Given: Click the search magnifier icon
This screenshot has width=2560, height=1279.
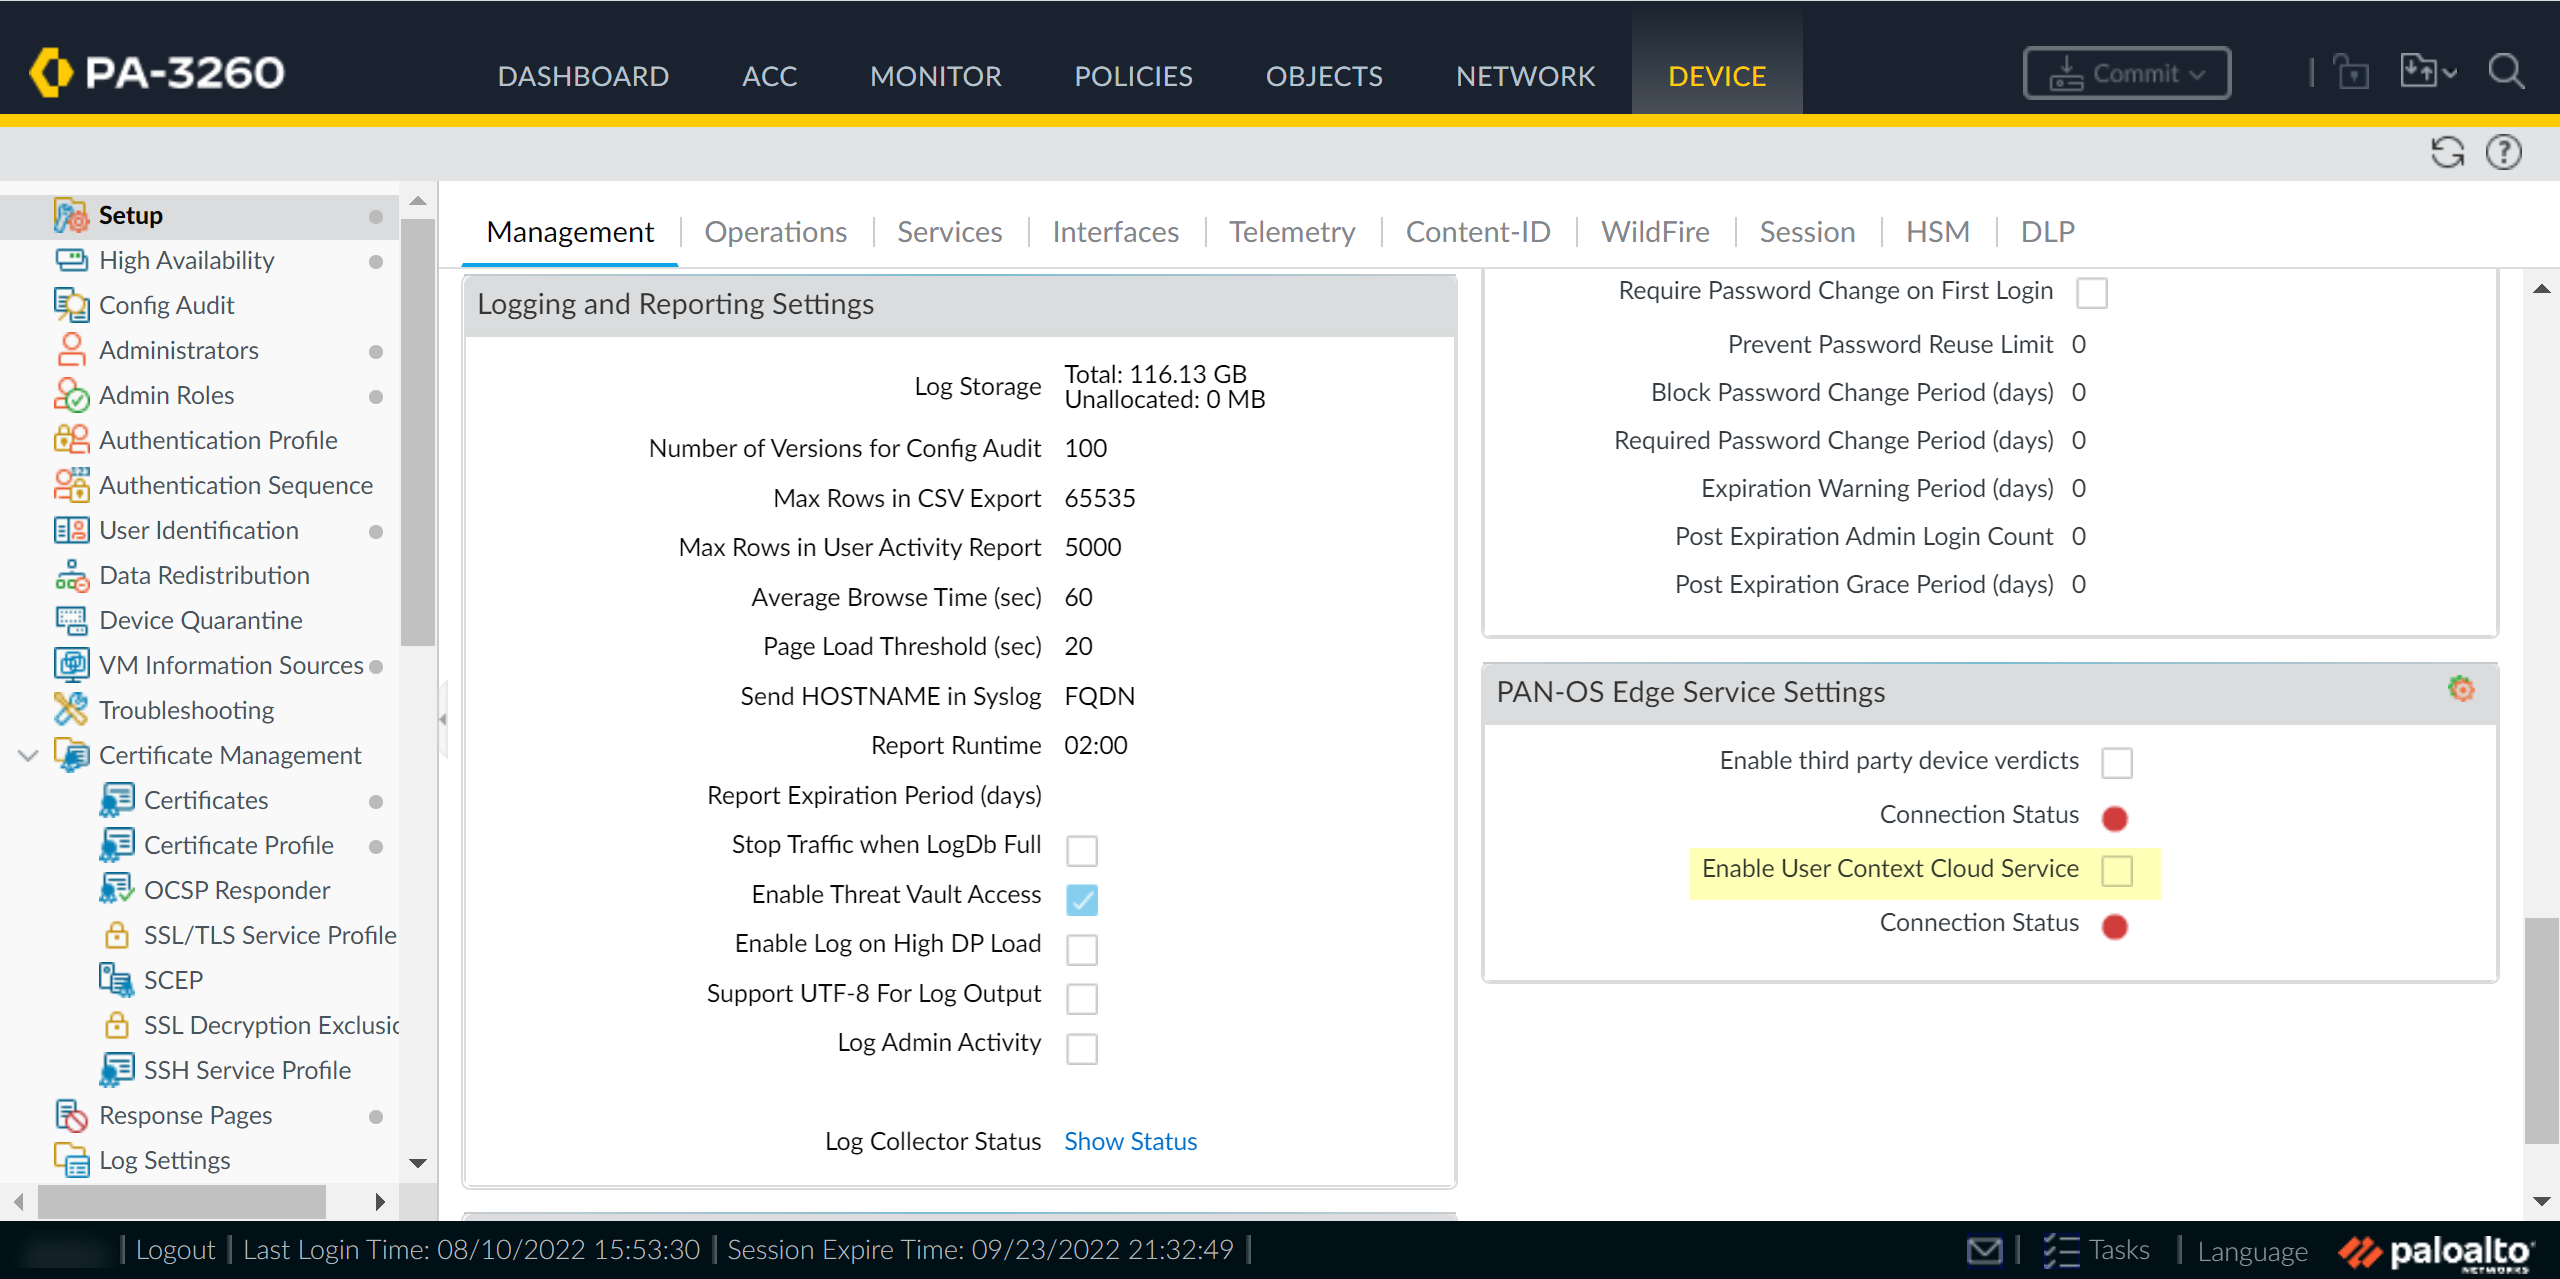Looking at the screenshot, I should (x=2506, y=72).
